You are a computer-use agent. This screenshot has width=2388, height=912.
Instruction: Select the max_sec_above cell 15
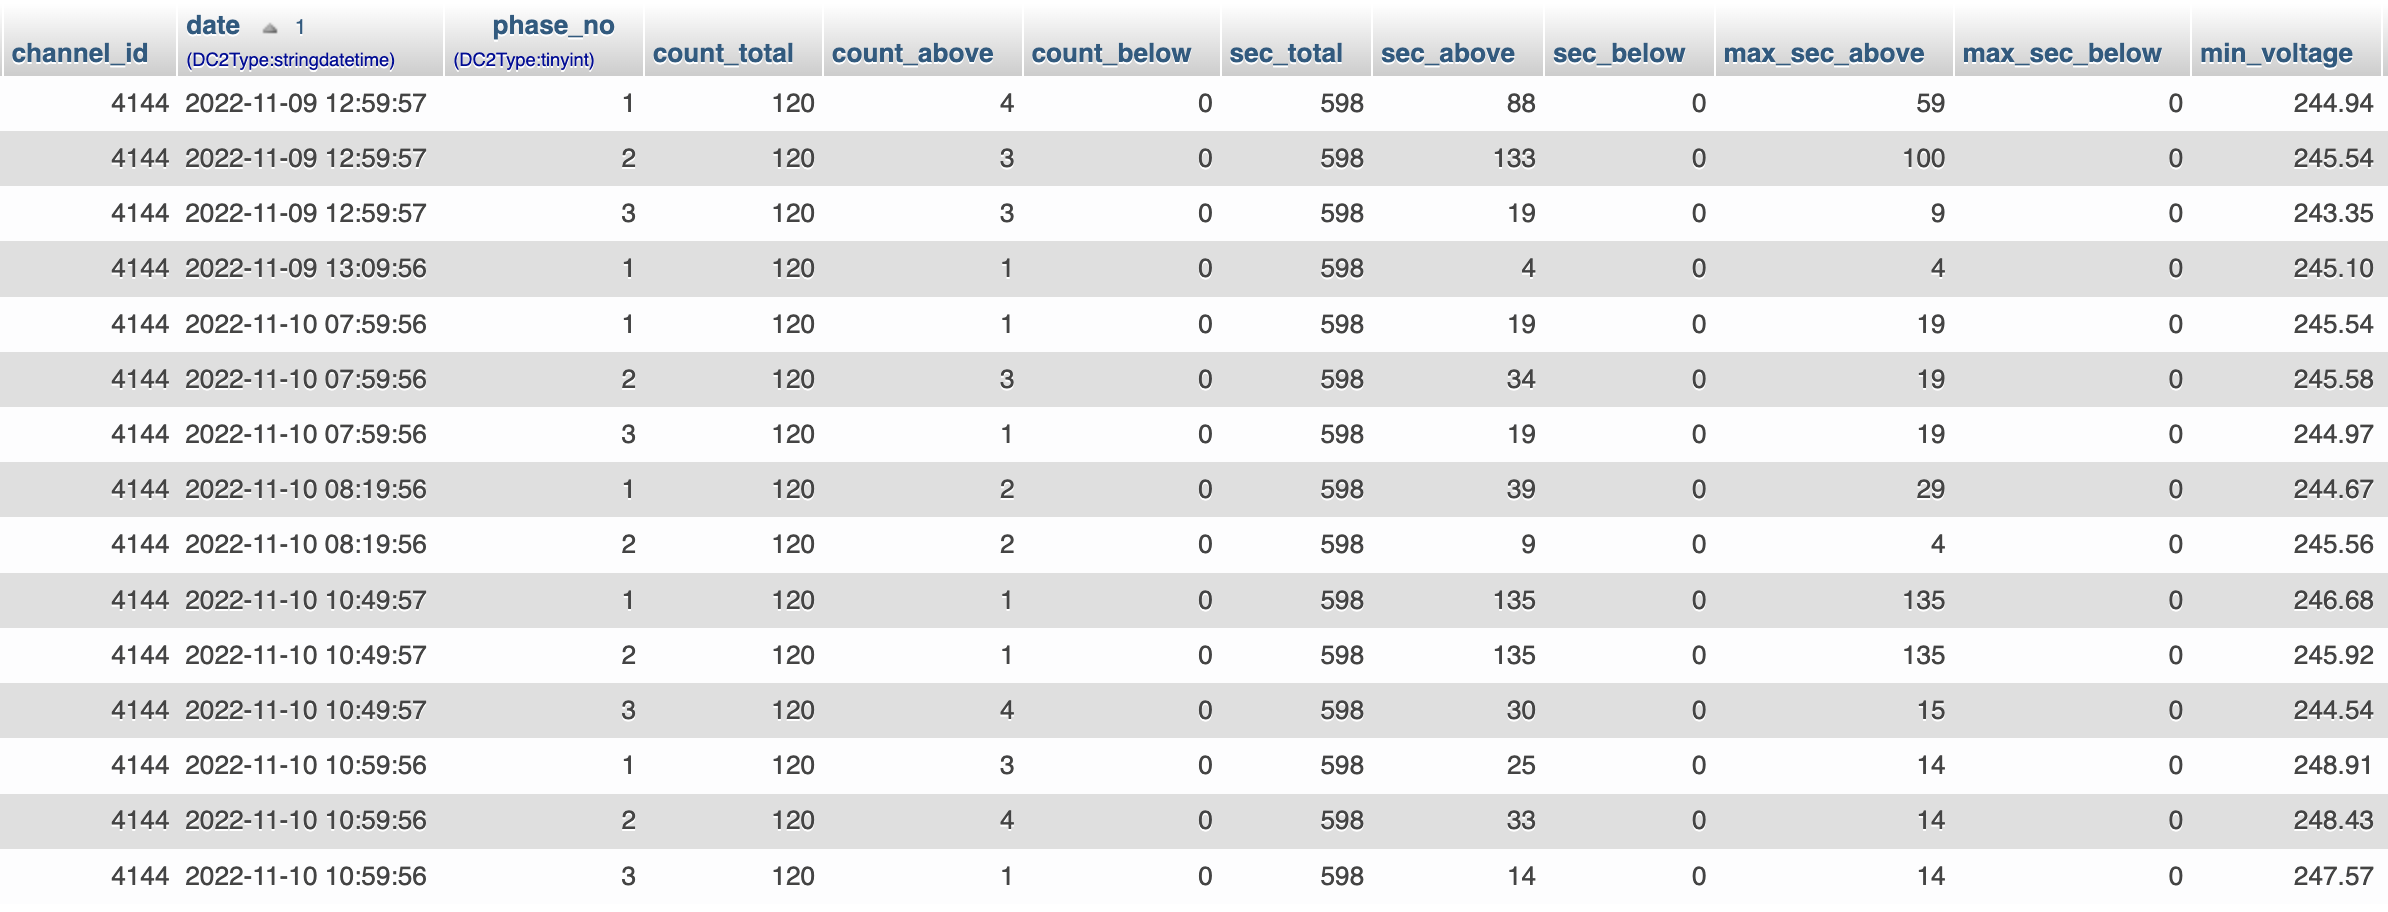[1931, 710]
